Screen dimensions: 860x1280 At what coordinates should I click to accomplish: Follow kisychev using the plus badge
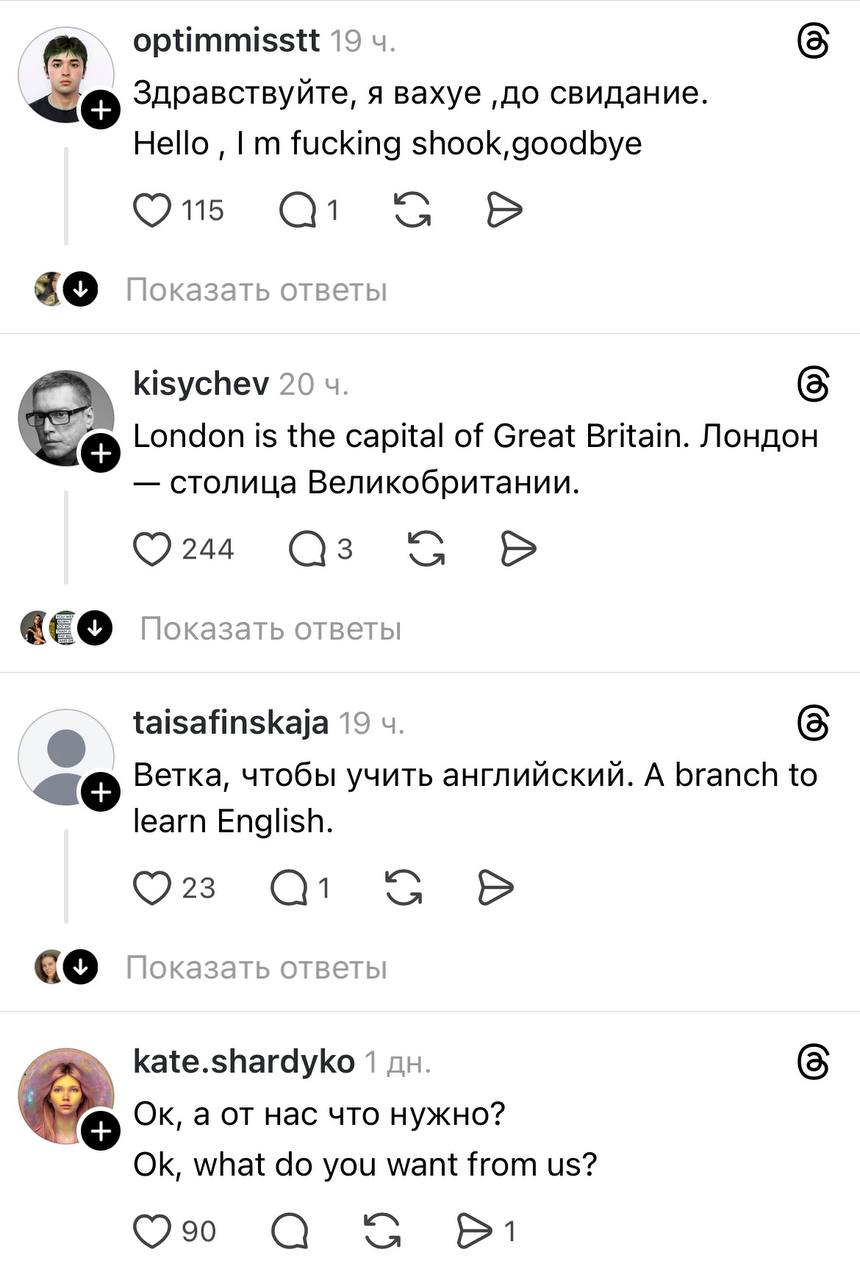point(101,455)
